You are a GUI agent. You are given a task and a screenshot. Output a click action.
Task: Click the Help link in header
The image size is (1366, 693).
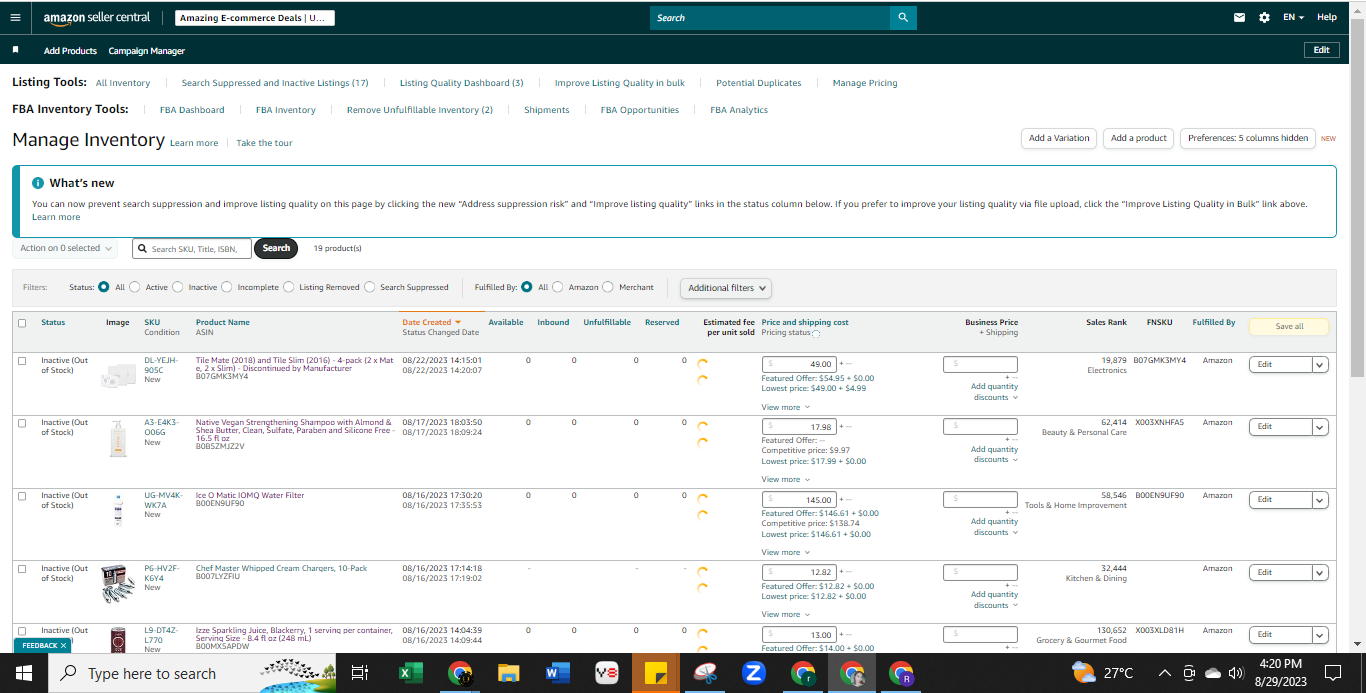pos(1327,17)
